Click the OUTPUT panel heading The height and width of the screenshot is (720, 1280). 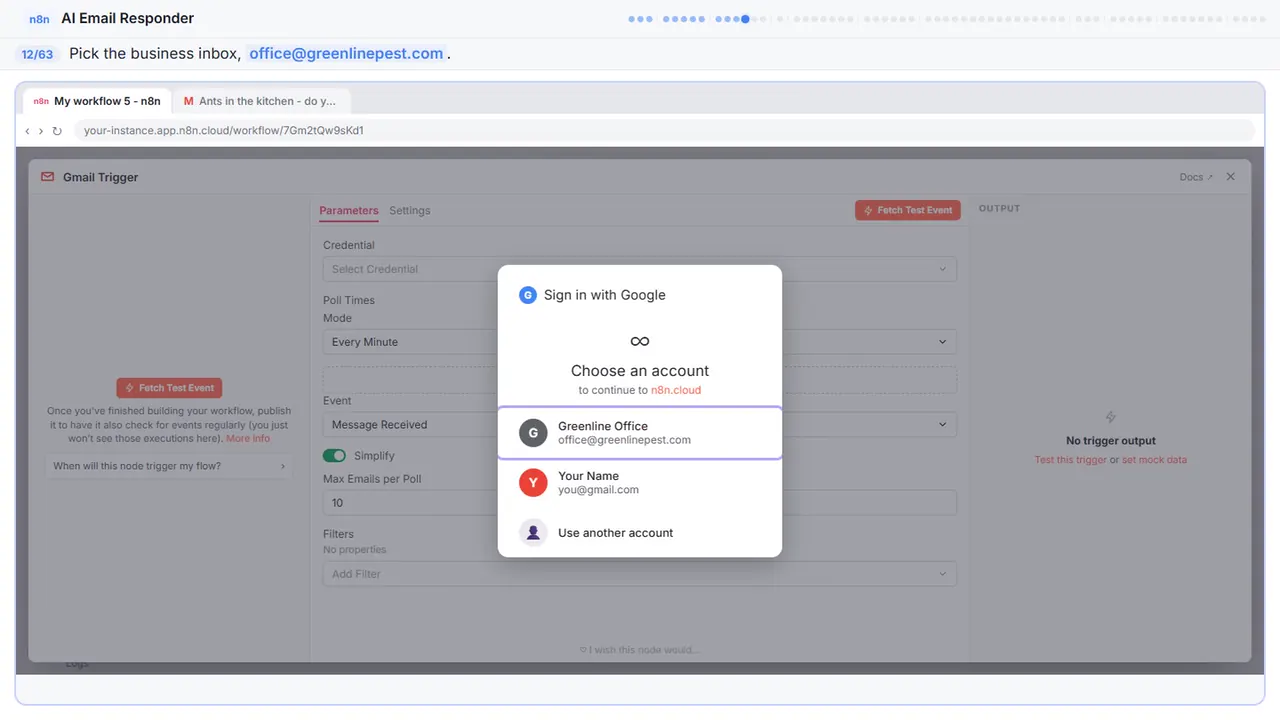[999, 209]
